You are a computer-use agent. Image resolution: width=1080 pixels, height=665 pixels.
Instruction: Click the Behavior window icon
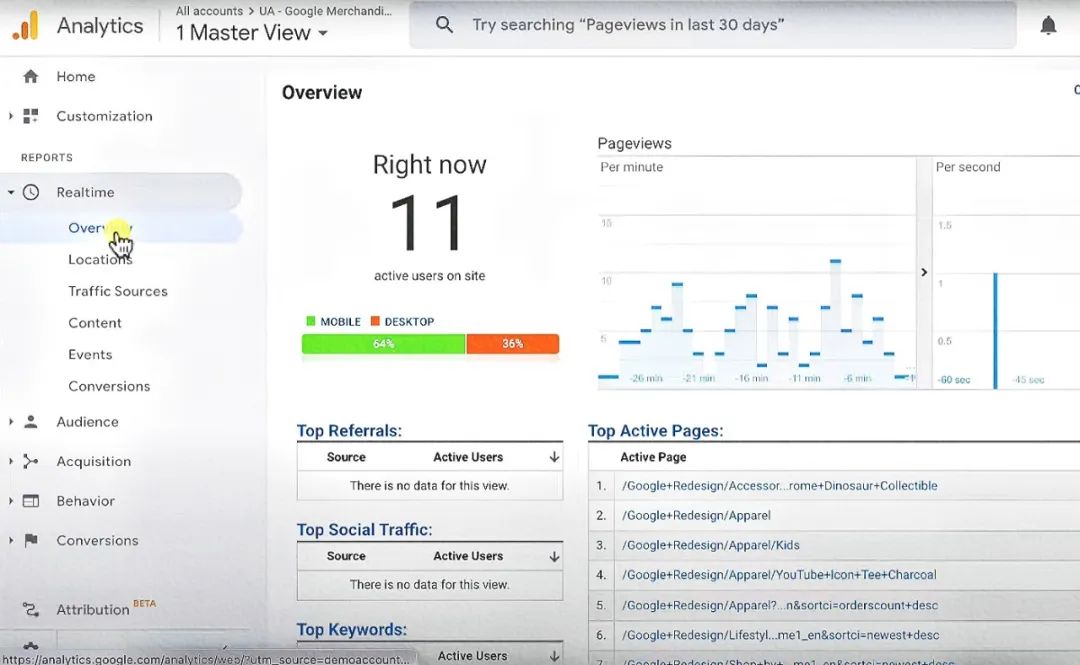(30, 501)
